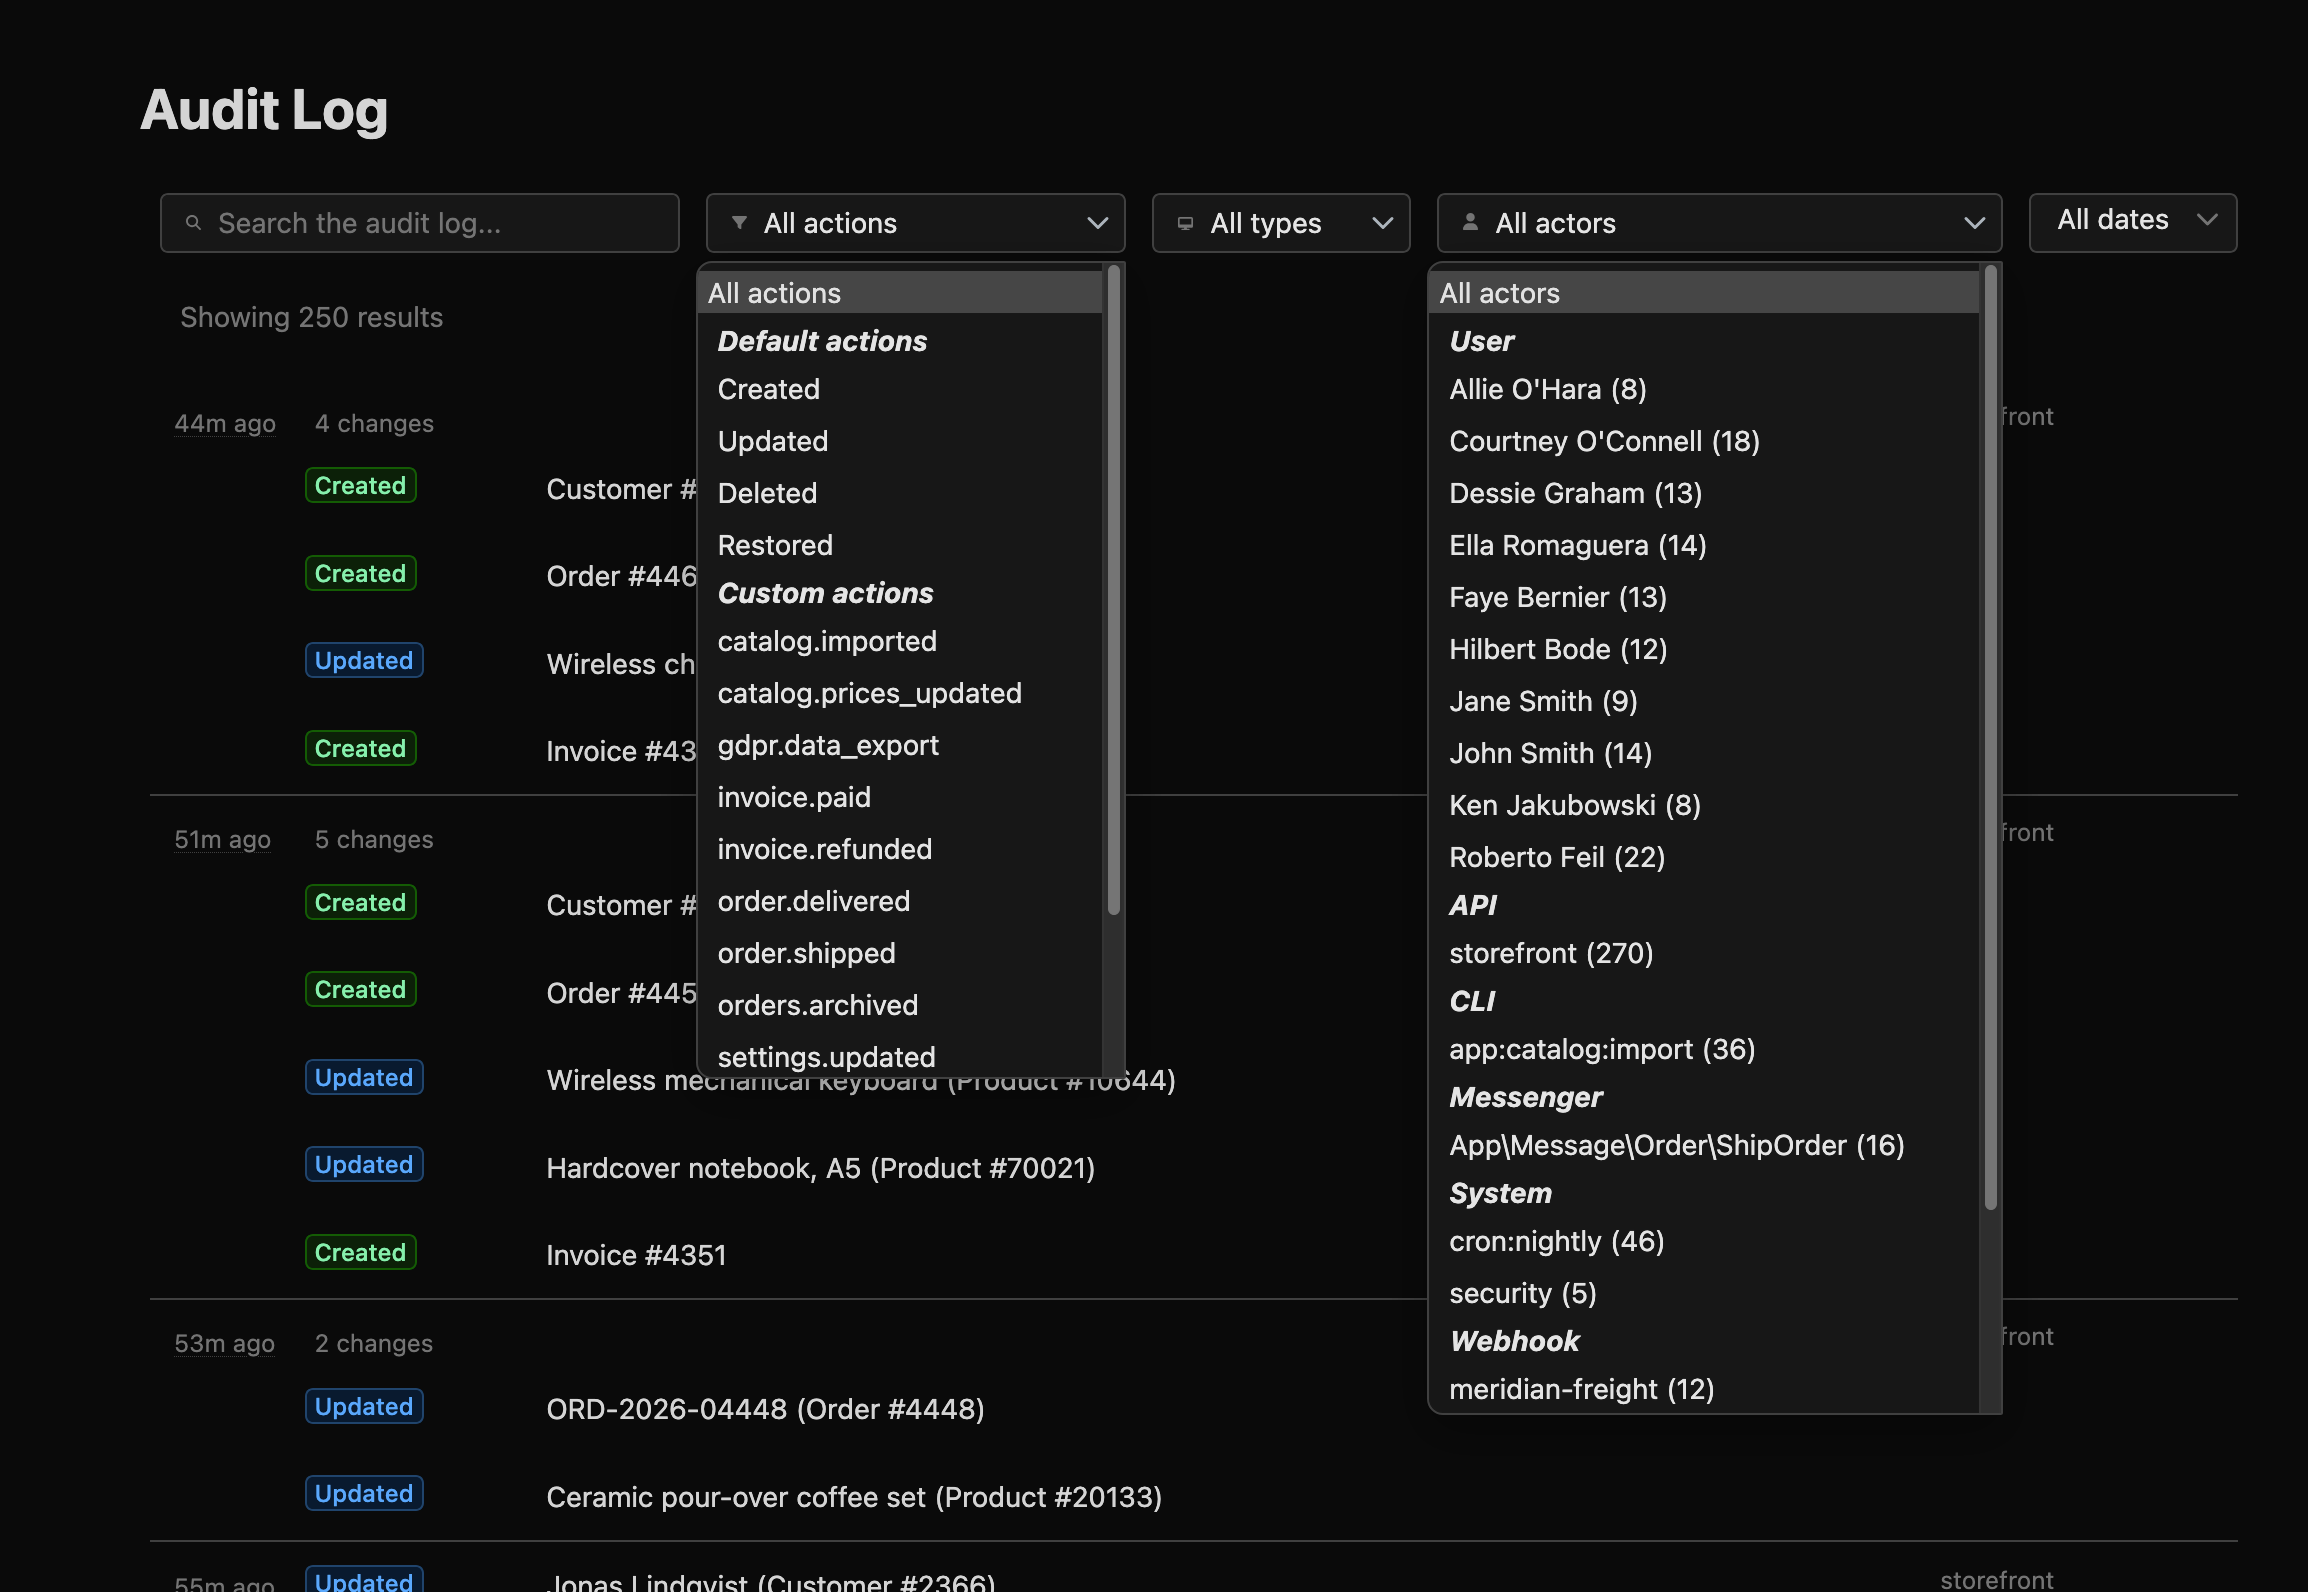The width and height of the screenshot is (2308, 1592).
Task: Filter by actor Ella Romaguera (14)
Action: (x=1704, y=545)
